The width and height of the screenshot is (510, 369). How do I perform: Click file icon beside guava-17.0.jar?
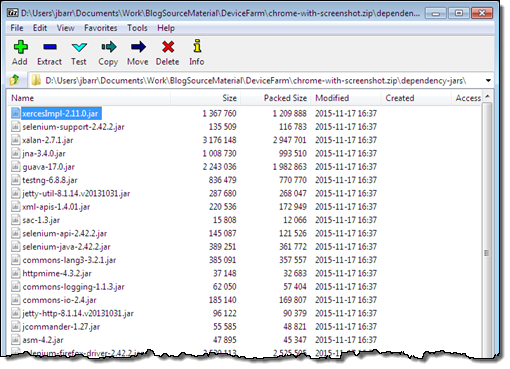pyautogui.click(x=15, y=167)
